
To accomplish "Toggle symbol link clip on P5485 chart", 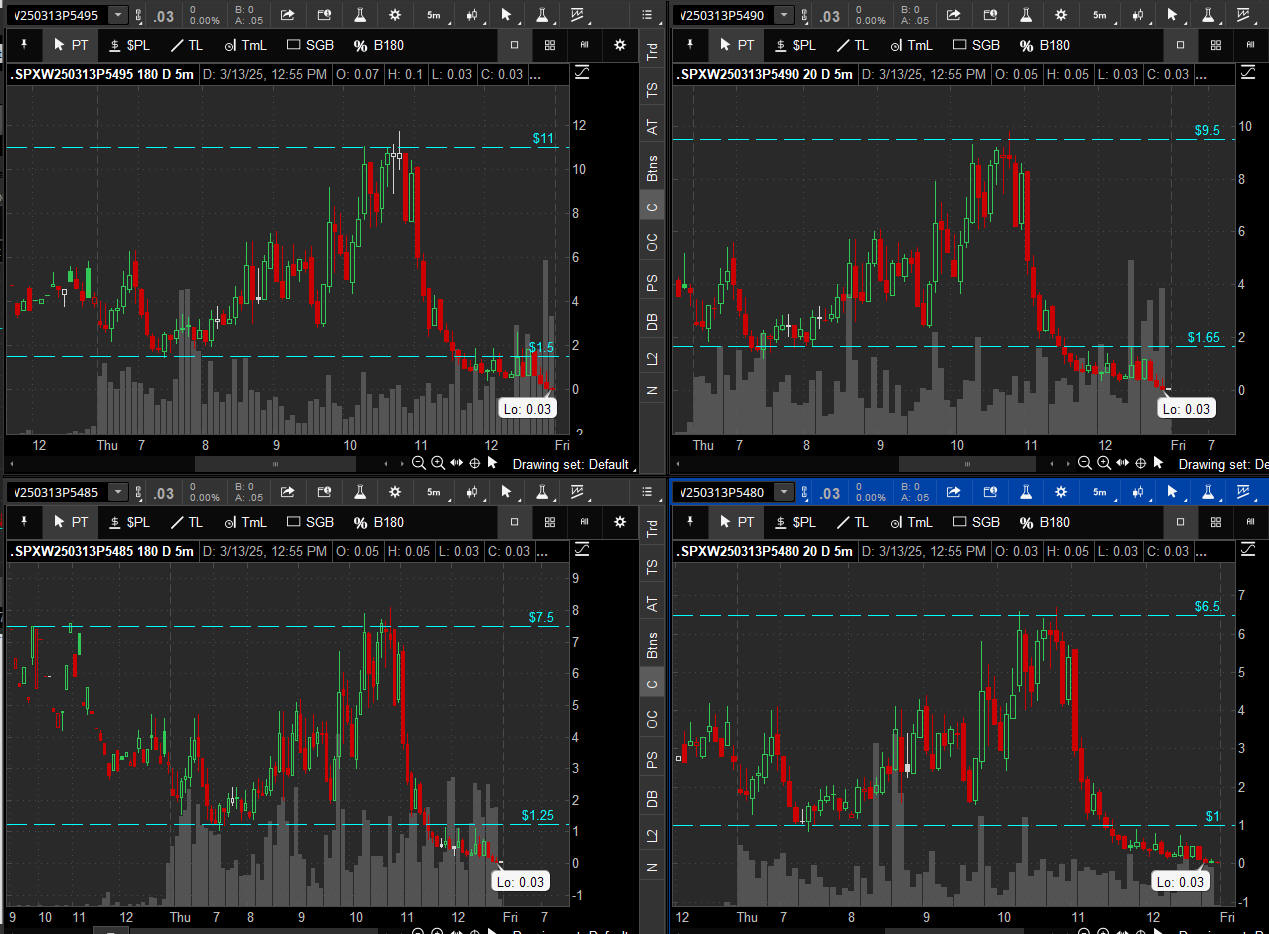I will pyautogui.click(x=139, y=492).
